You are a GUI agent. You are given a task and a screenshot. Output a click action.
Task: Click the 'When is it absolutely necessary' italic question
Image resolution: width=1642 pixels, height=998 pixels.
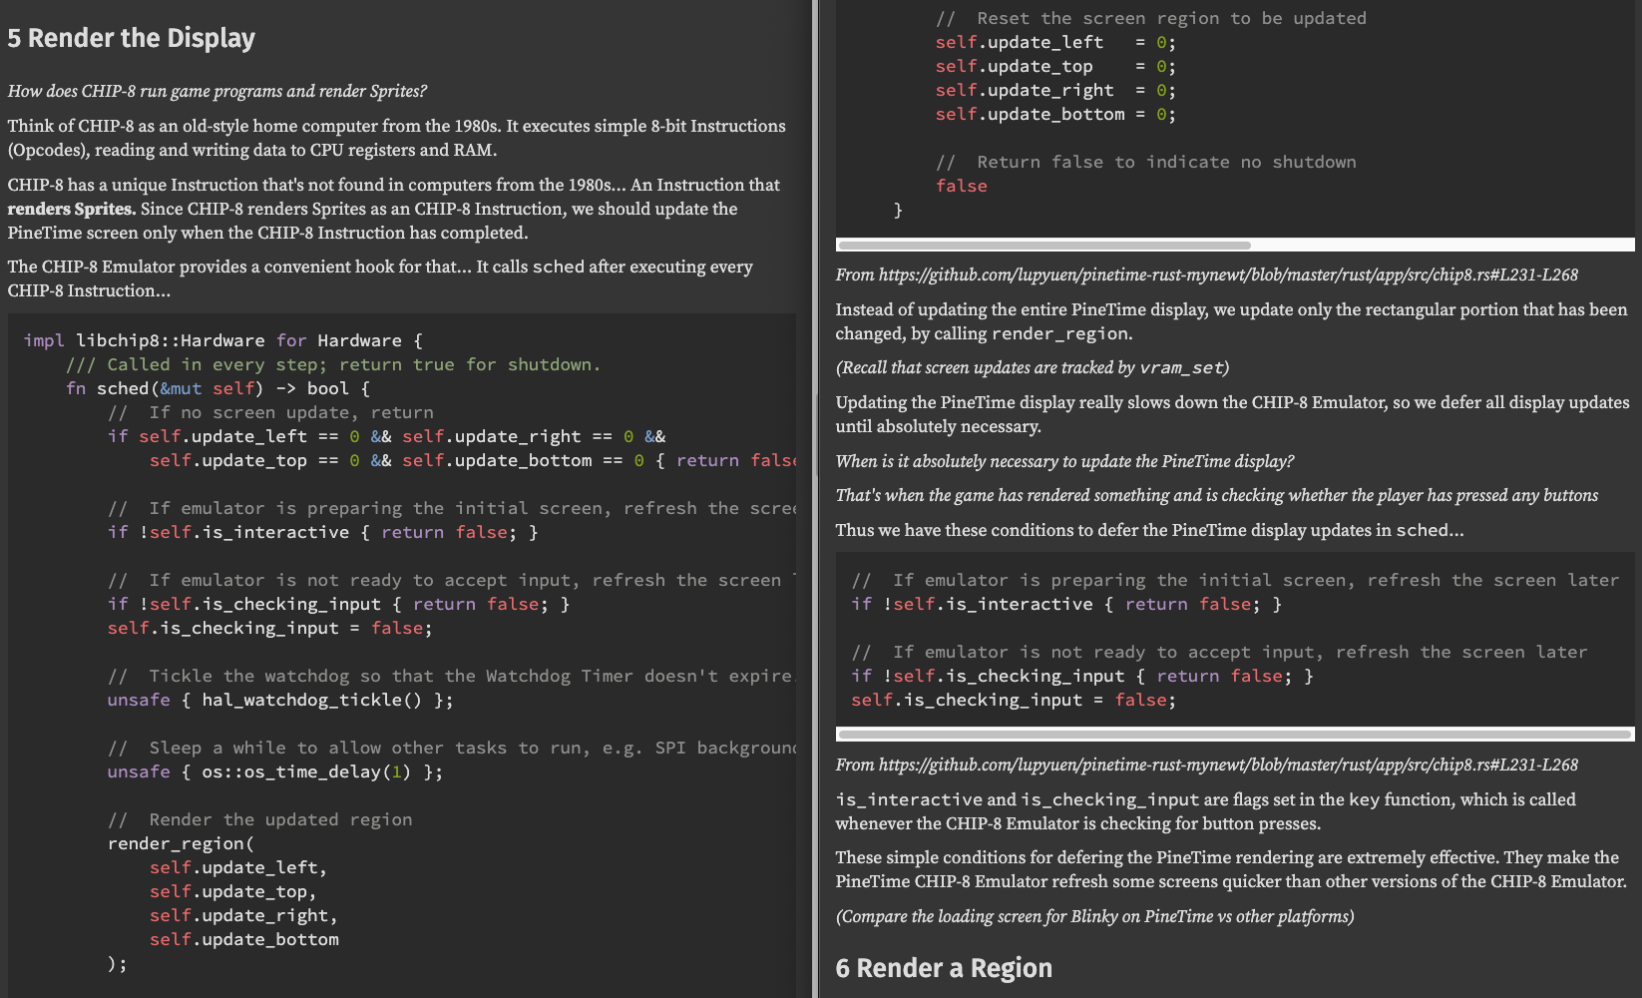click(x=1064, y=461)
